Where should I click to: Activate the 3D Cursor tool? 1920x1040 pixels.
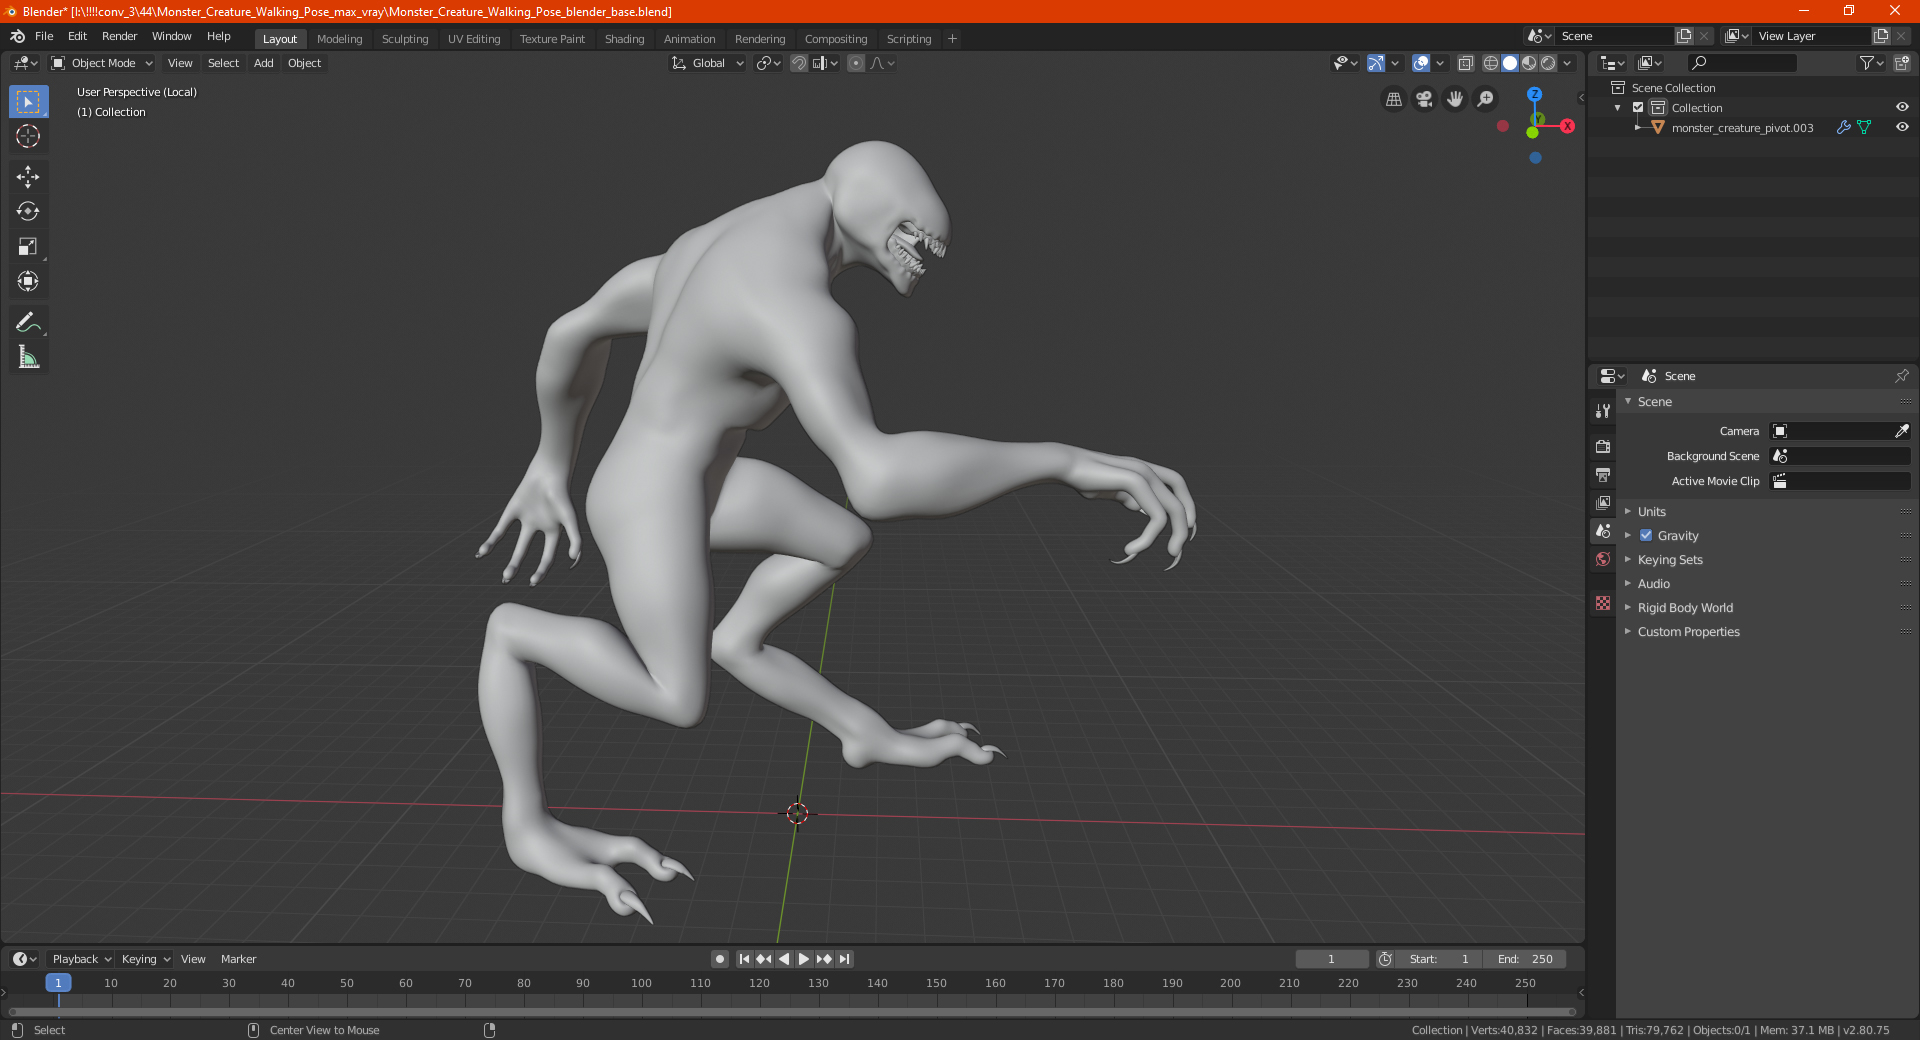[28, 136]
